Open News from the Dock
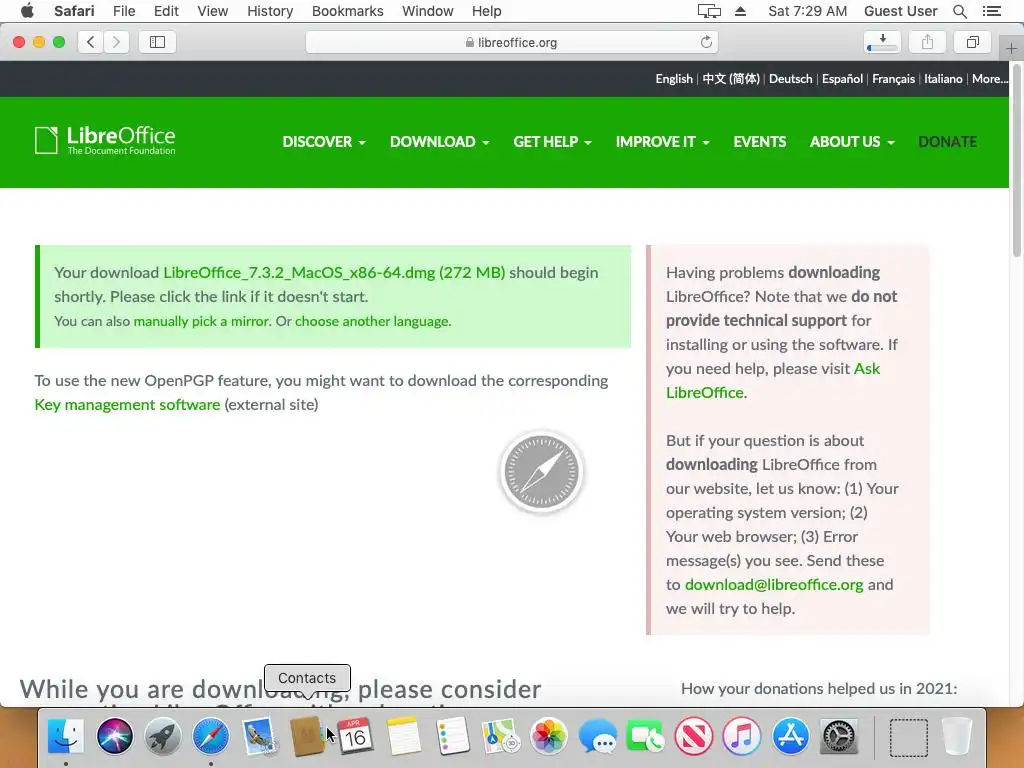 [x=694, y=736]
